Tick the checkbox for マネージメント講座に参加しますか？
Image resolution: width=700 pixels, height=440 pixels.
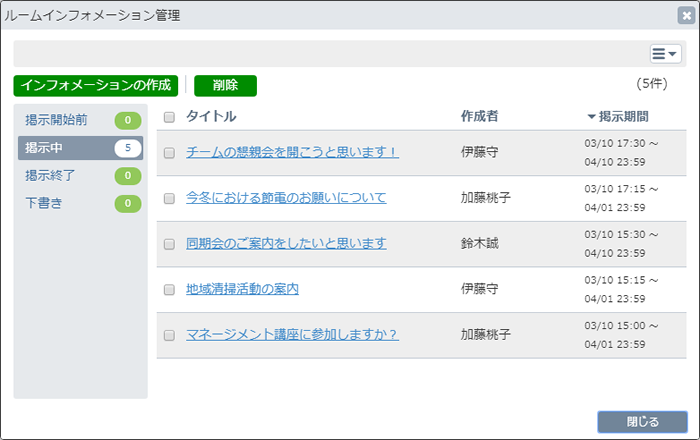click(169, 335)
